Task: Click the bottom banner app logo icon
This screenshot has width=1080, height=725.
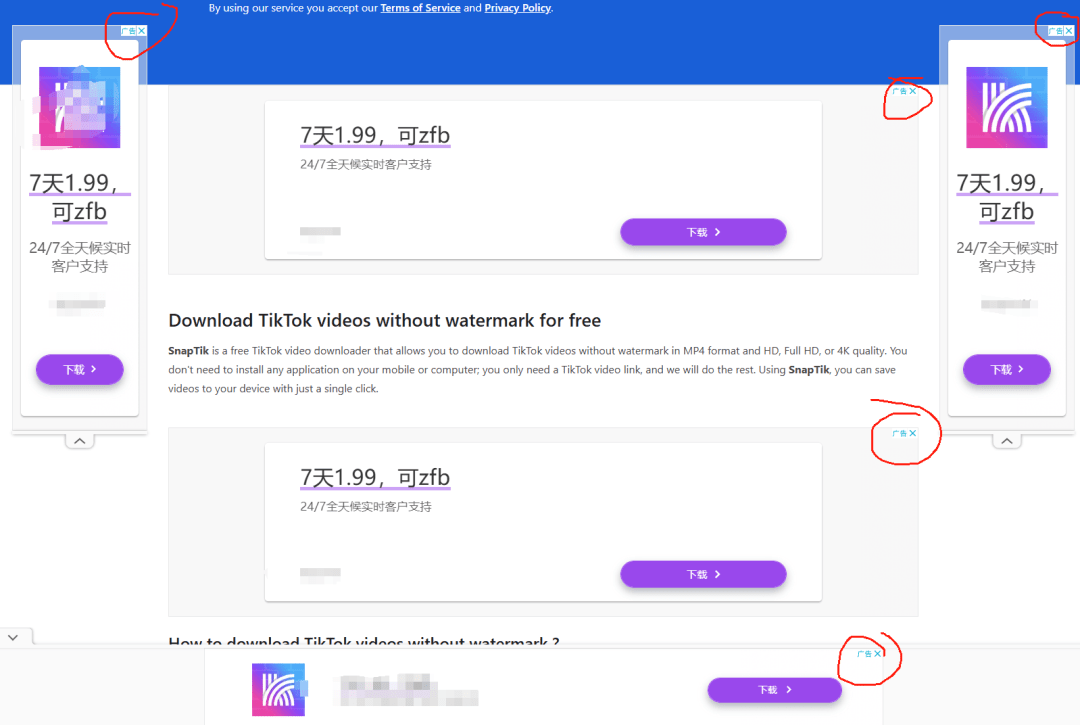Action: (x=278, y=689)
